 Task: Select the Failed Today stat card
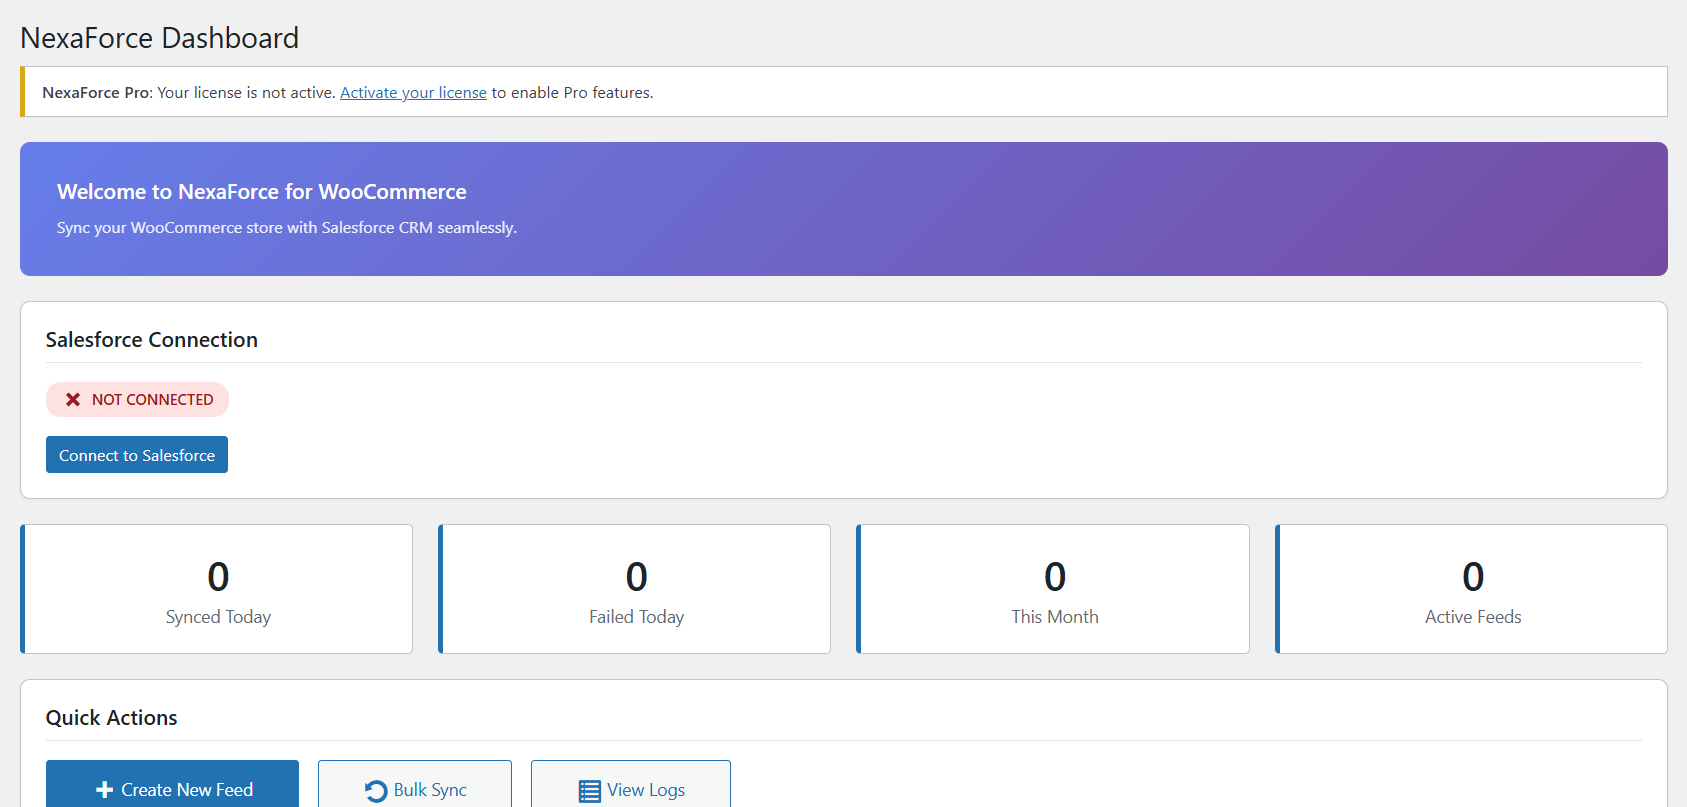point(635,589)
